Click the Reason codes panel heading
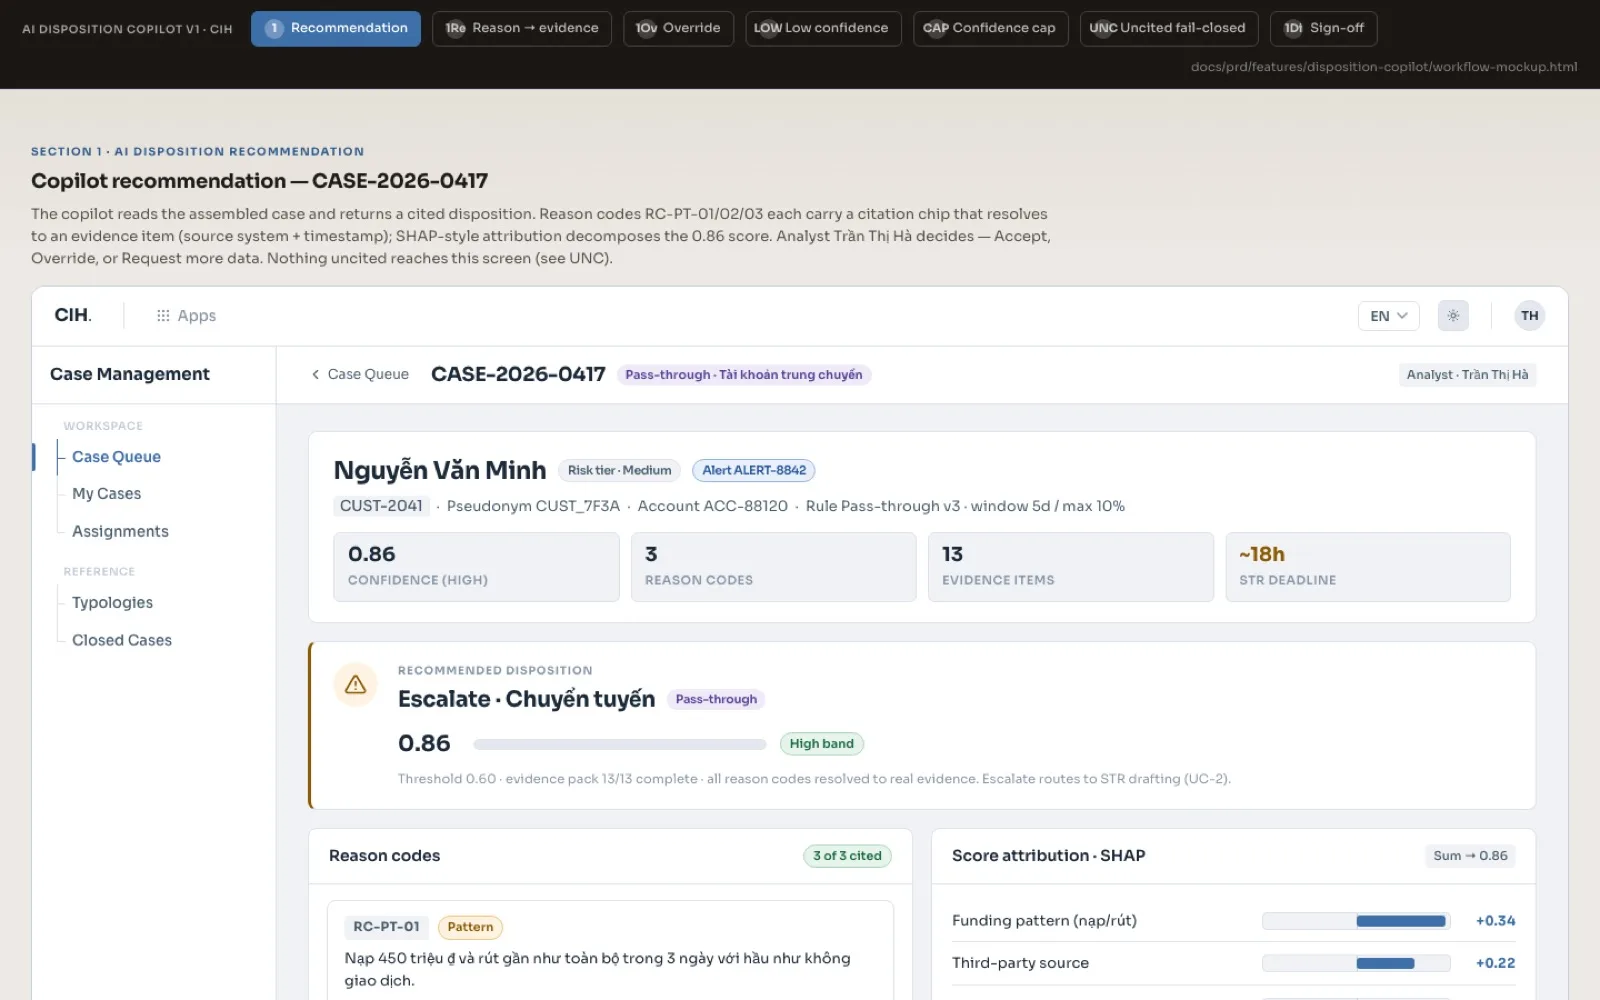This screenshot has width=1600, height=1000. tap(384, 856)
